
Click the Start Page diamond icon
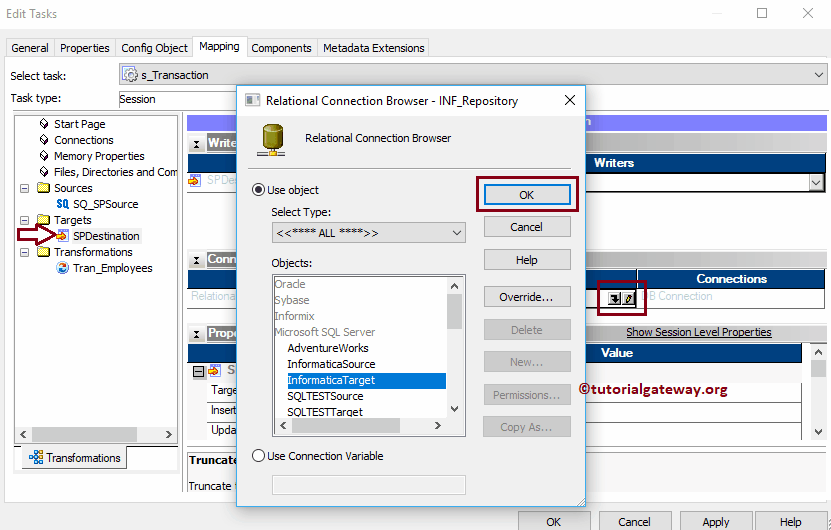tap(44, 123)
